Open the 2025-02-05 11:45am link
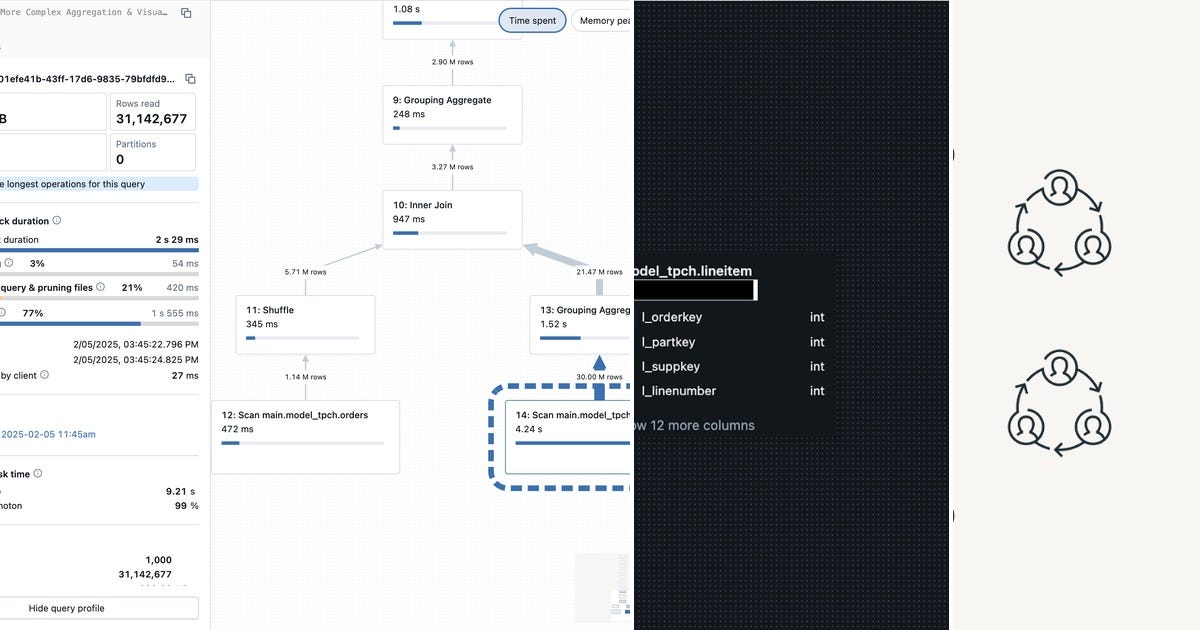The image size is (1200, 630). 48,434
